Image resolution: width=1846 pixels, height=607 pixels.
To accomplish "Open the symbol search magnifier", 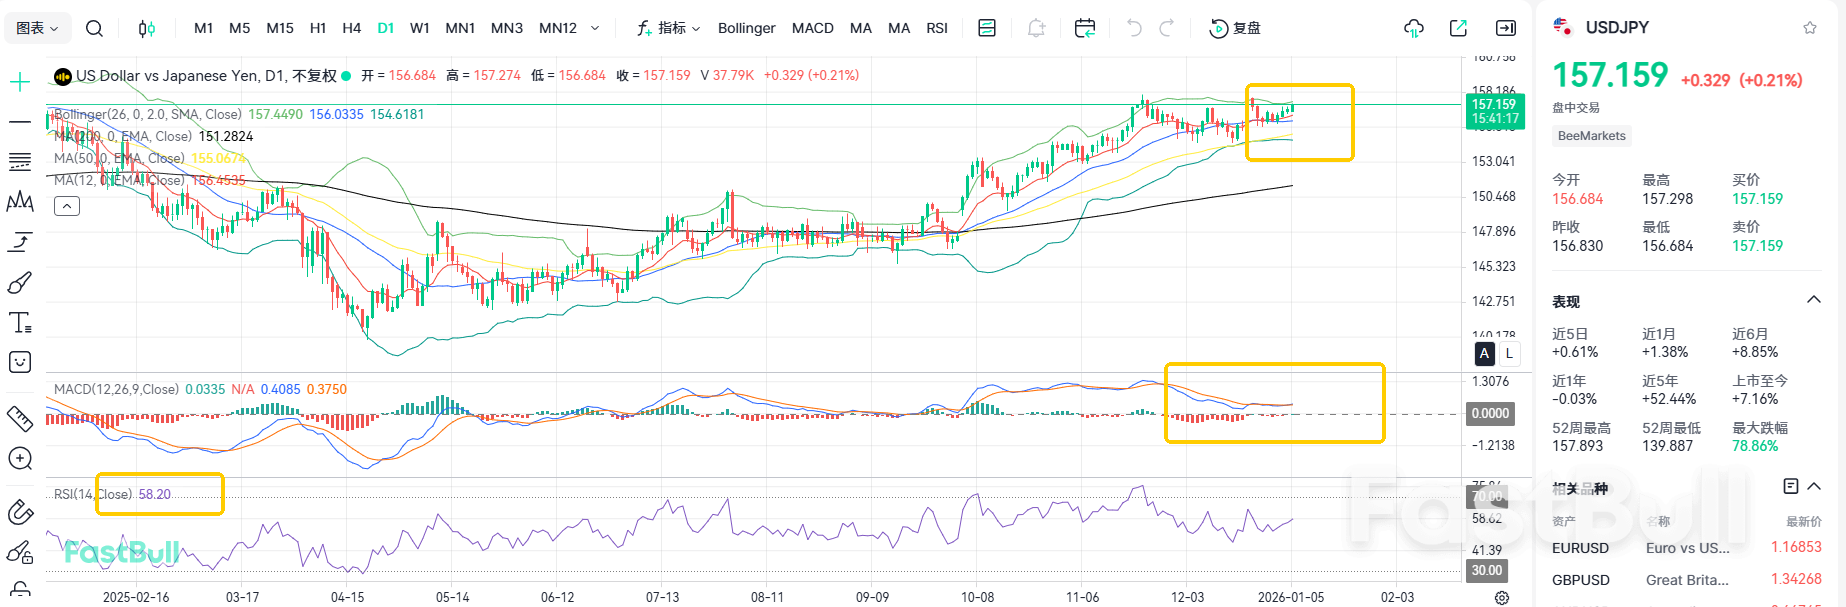I will pos(94,28).
